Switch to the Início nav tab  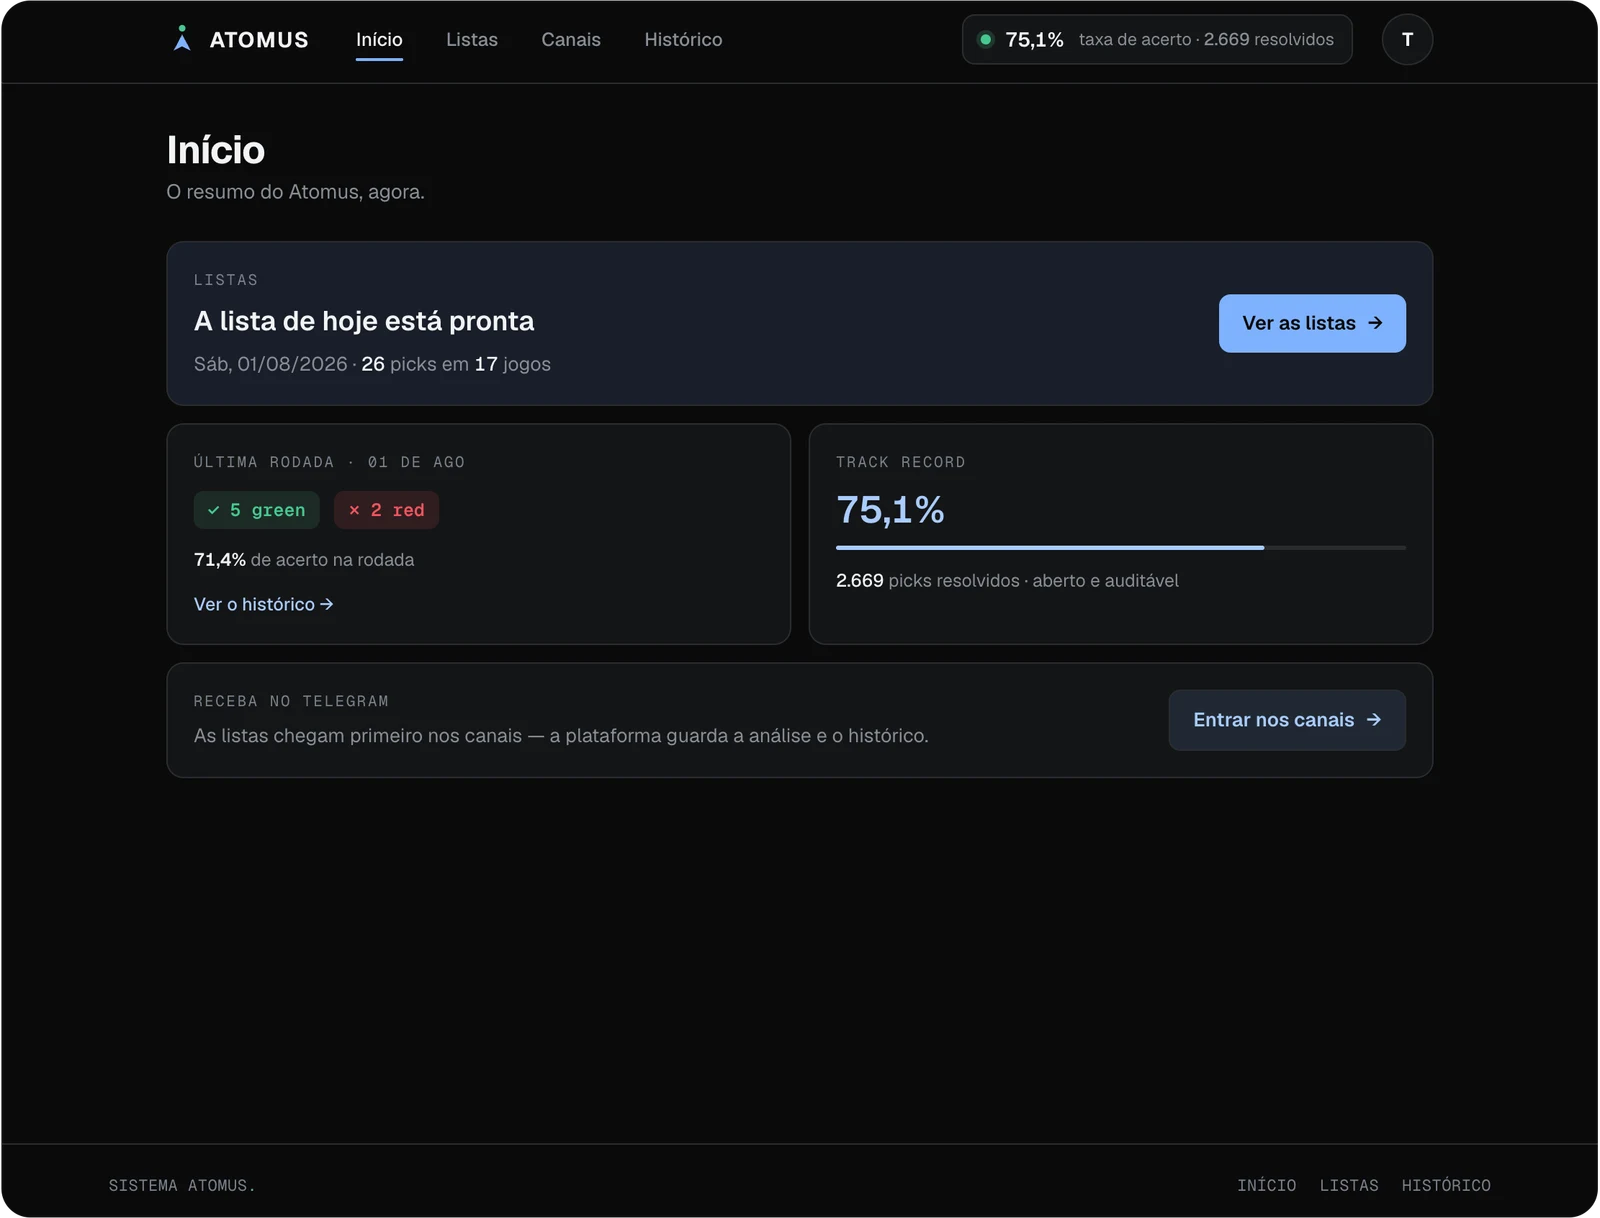click(x=379, y=40)
